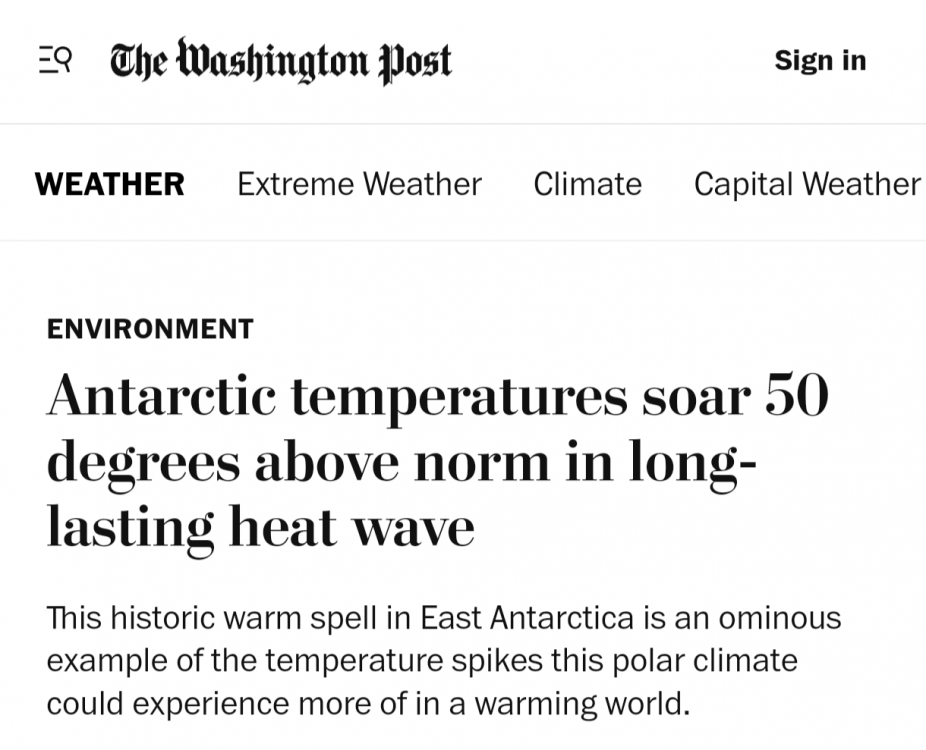Go to the Extreme Weather tab

point(360,184)
